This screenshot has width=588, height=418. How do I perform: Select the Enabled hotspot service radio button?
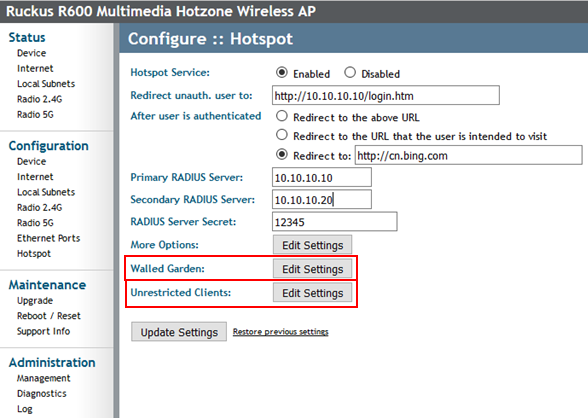point(282,72)
